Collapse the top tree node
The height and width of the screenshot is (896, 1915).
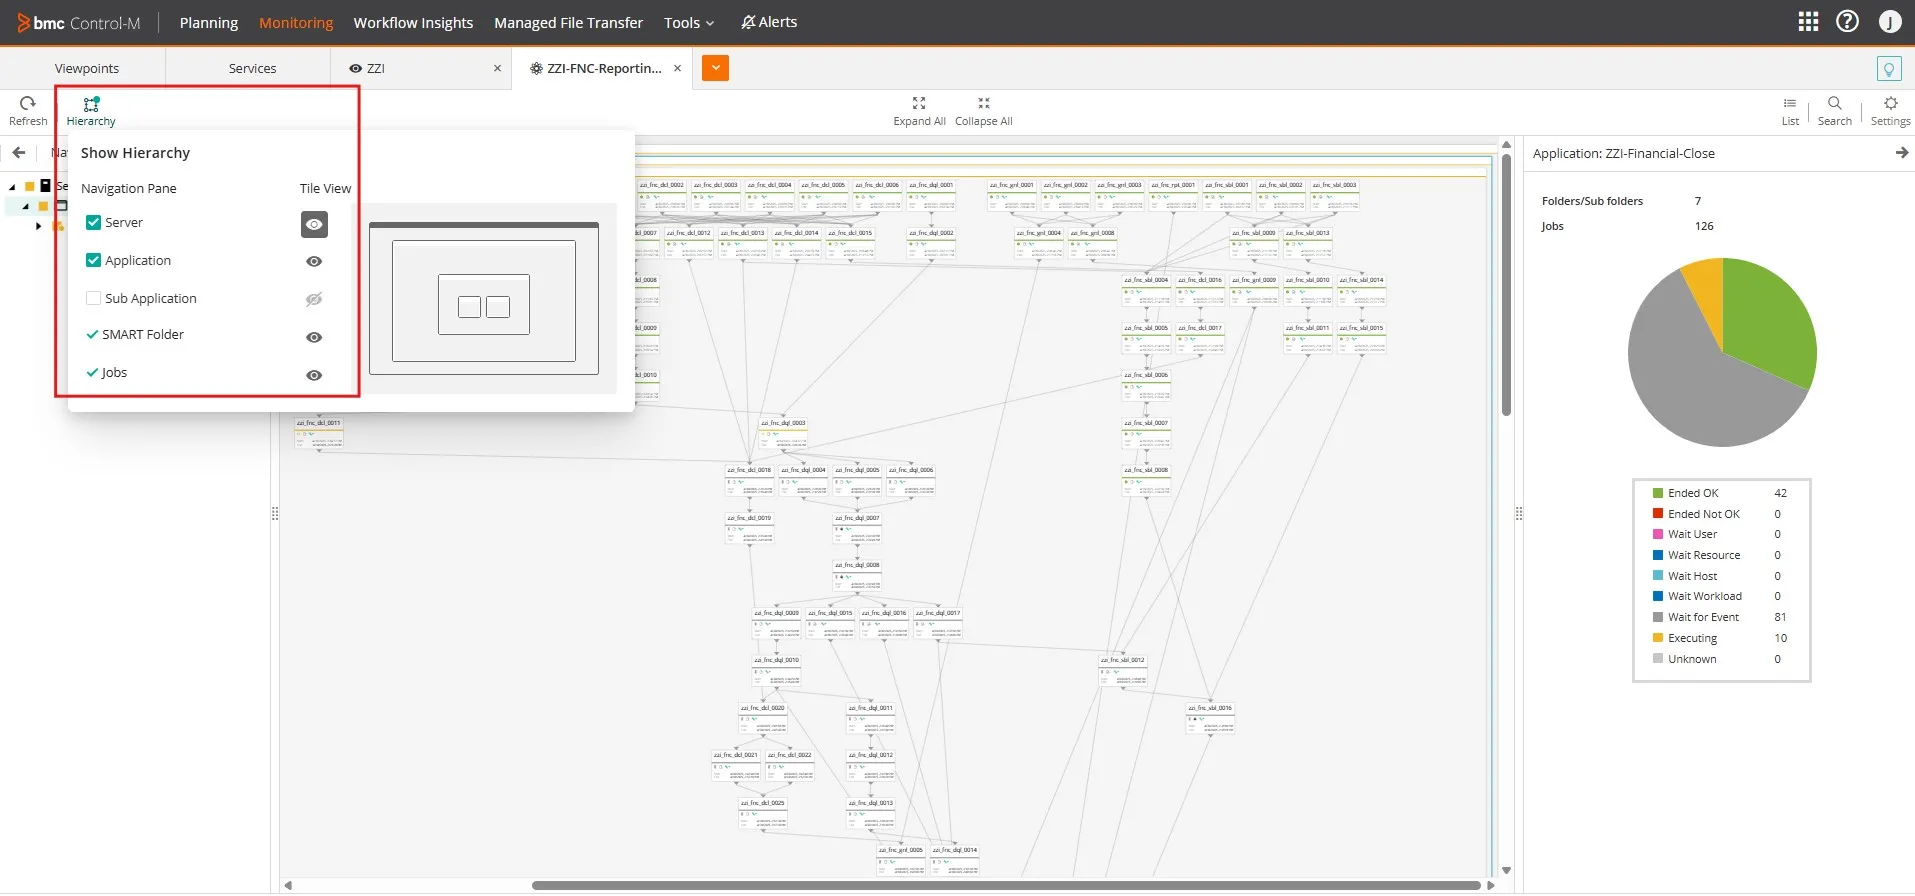pos(12,187)
